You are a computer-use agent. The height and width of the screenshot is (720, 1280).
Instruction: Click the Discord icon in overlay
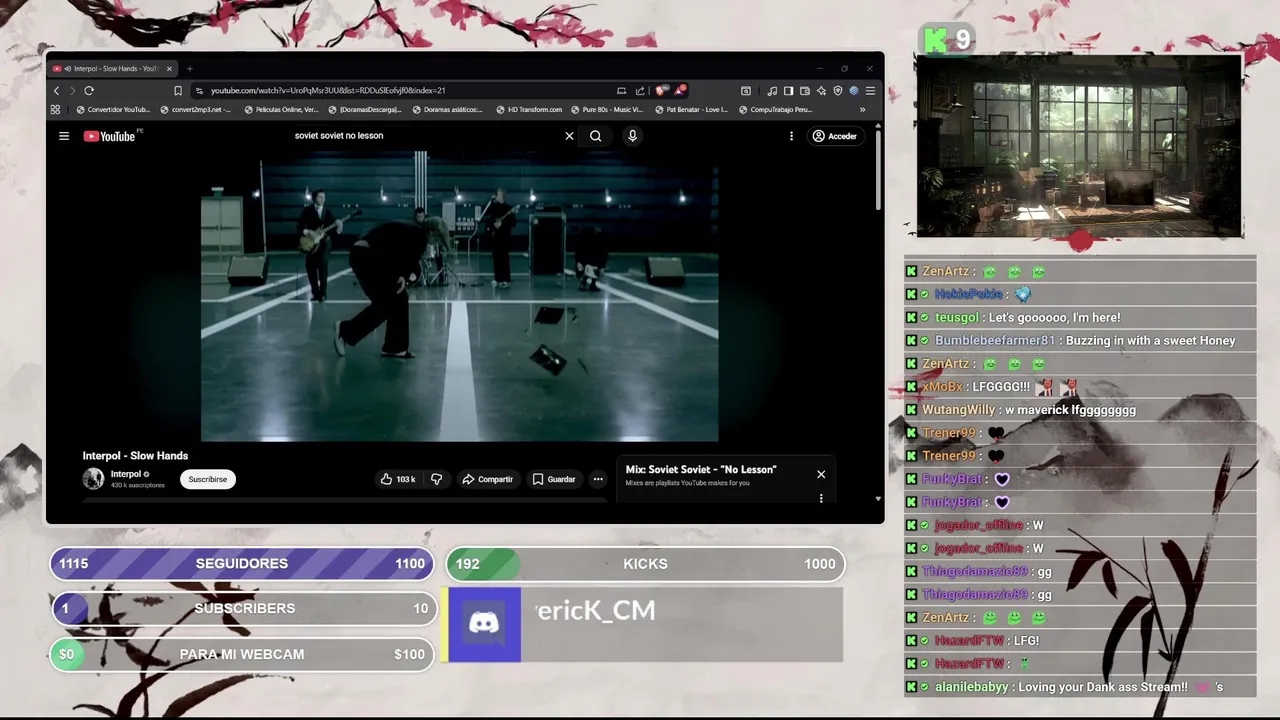click(484, 624)
